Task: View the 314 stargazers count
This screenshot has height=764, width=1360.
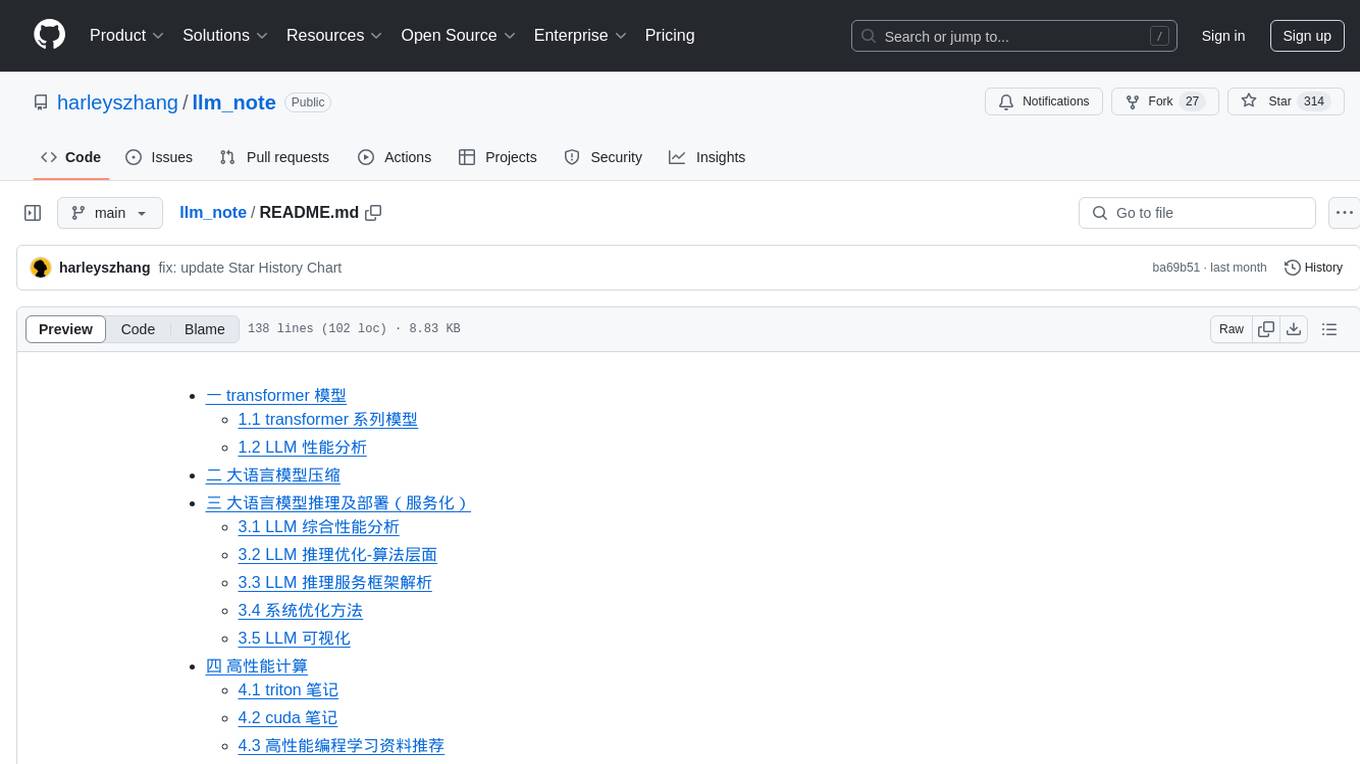Action: click(x=1313, y=102)
